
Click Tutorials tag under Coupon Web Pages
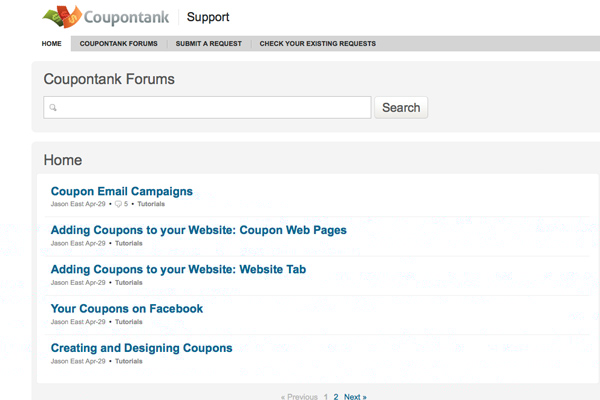tap(129, 243)
